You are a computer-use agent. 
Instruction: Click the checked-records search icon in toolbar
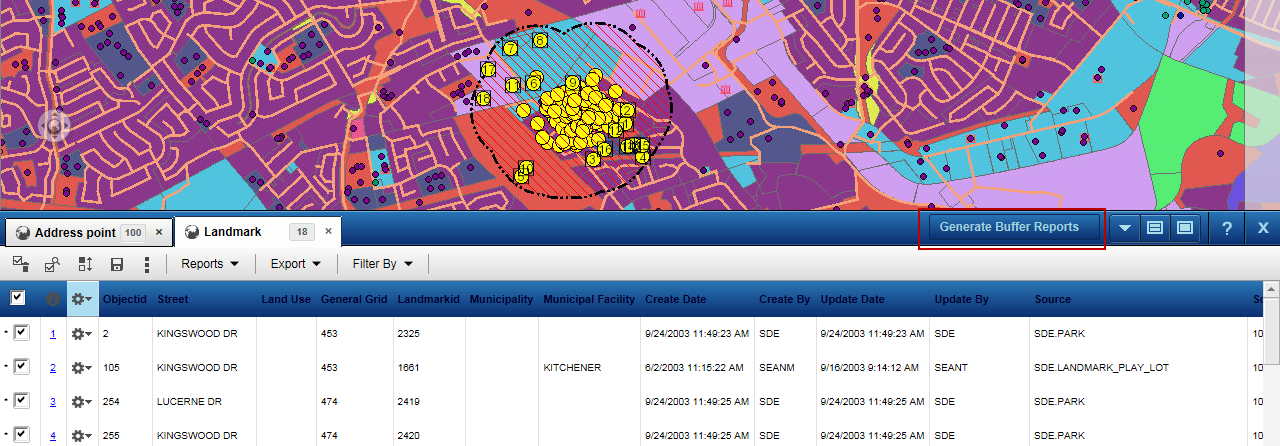tap(52, 264)
